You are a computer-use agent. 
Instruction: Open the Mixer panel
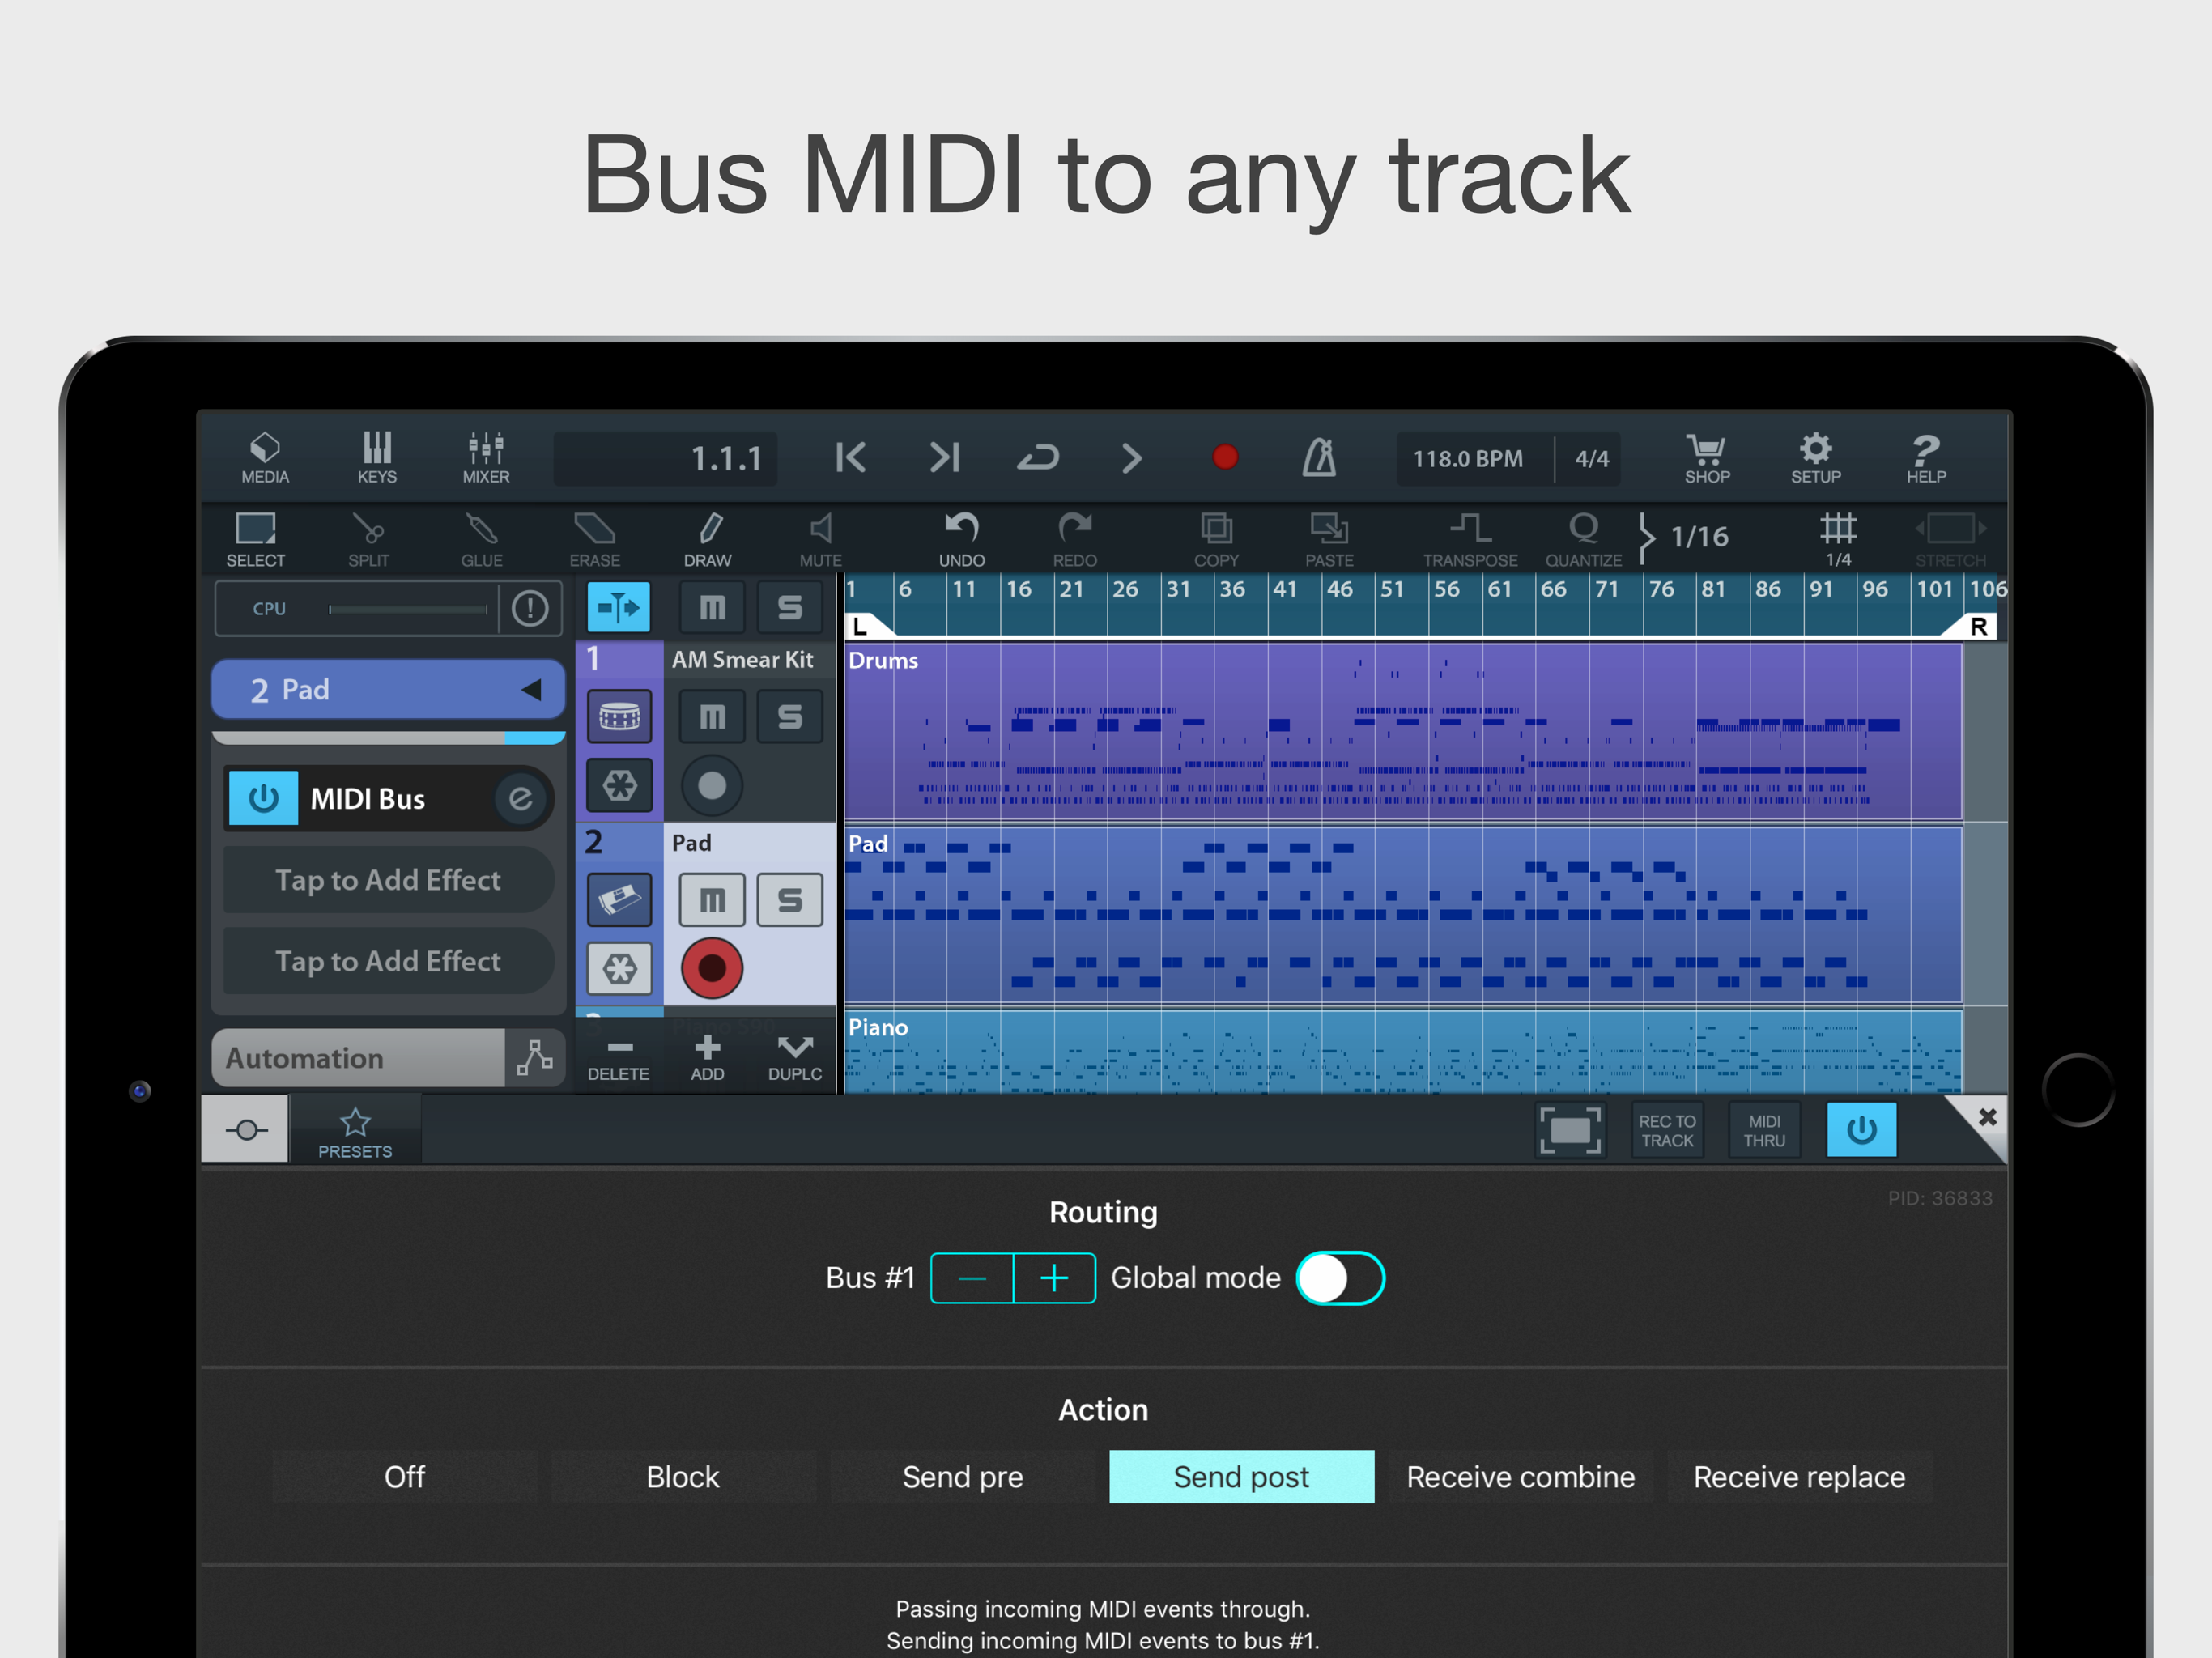[x=486, y=457]
